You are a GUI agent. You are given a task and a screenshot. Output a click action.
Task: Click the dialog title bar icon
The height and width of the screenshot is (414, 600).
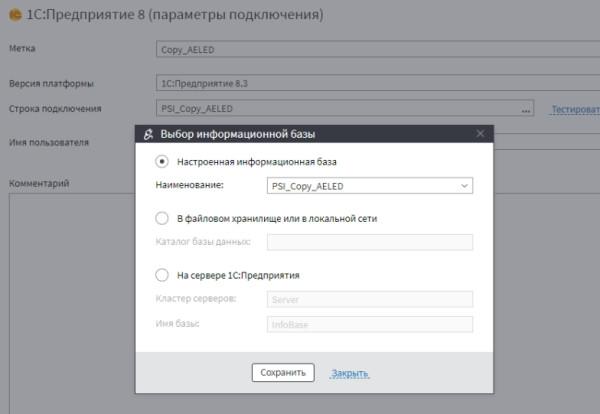[x=148, y=134]
